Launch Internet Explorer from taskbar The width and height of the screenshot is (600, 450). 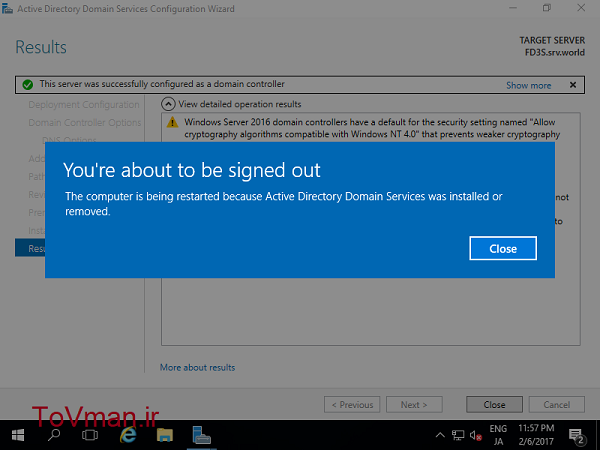(x=128, y=435)
